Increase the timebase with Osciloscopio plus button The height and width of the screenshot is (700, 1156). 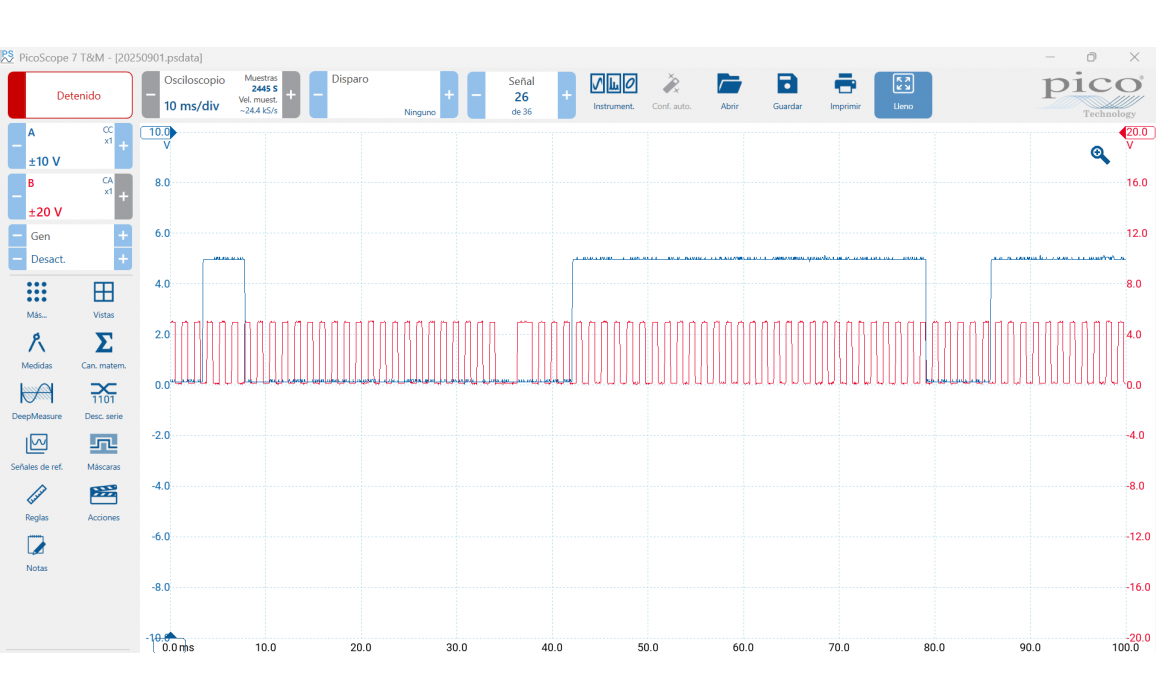point(291,95)
